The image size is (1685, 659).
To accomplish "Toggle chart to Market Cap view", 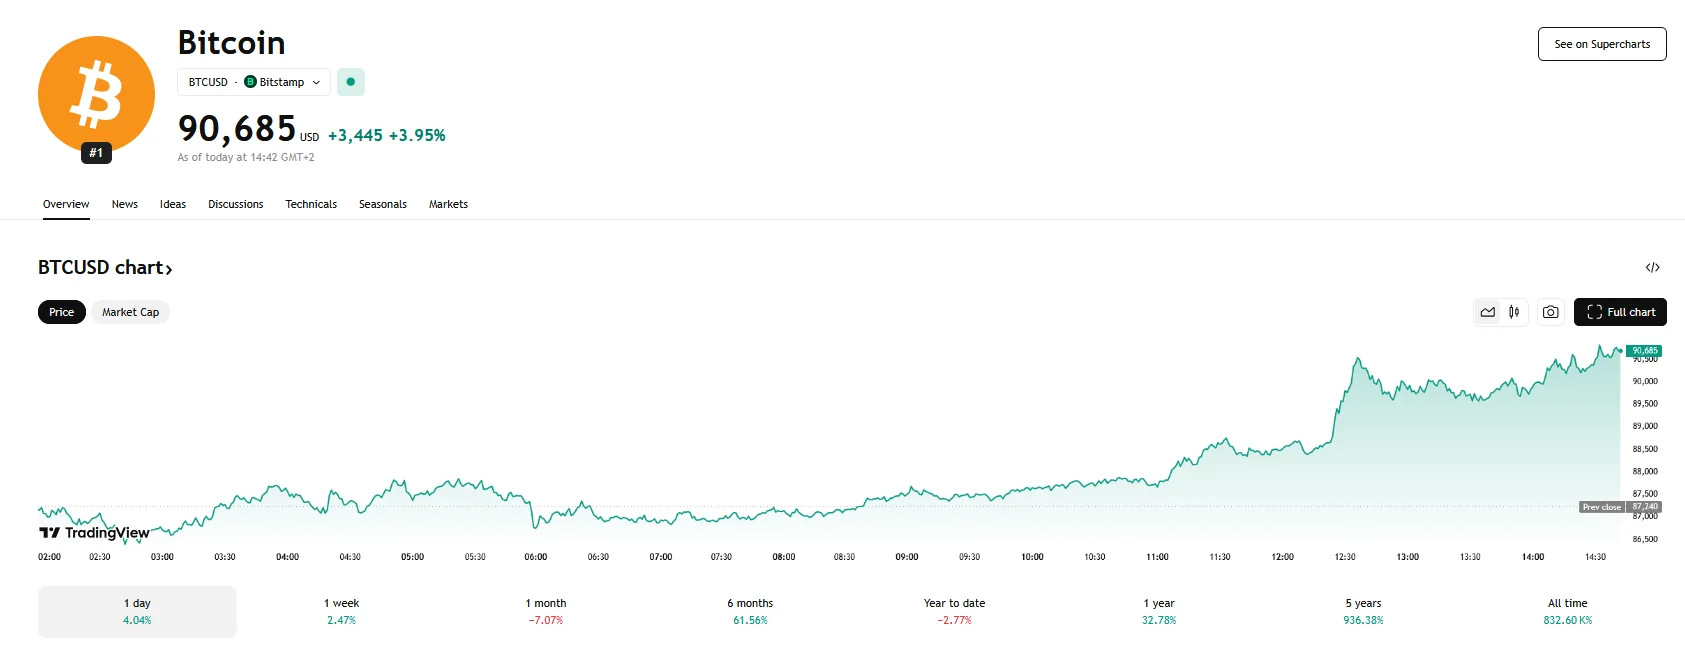I will click(x=130, y=312).
